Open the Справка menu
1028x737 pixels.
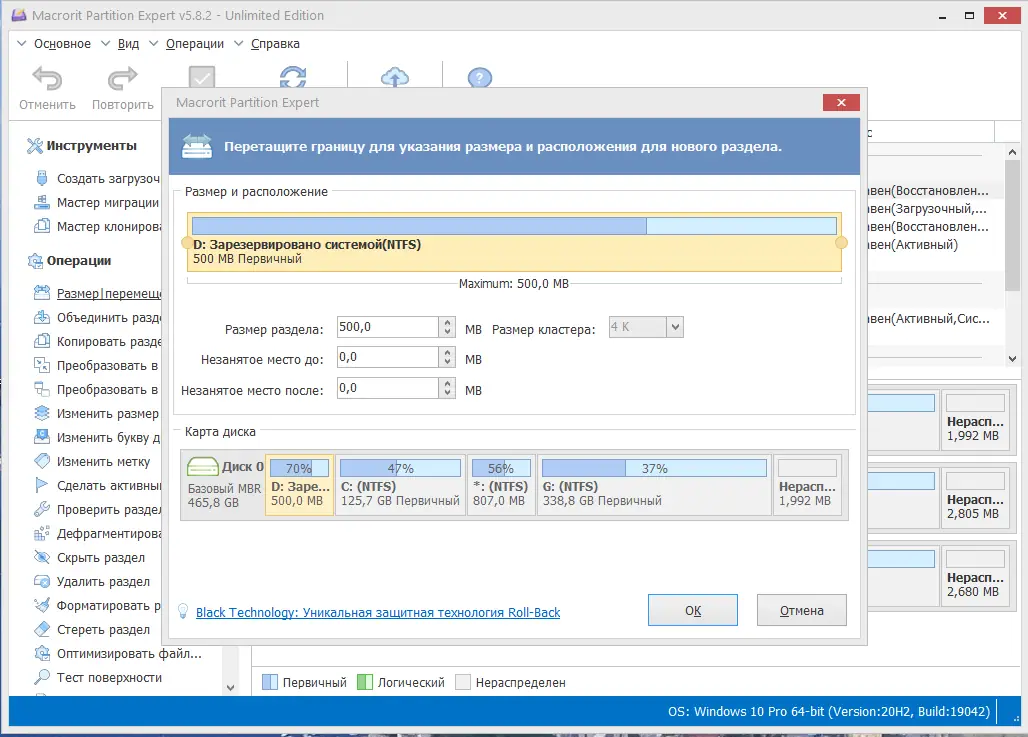click(275, 44)
